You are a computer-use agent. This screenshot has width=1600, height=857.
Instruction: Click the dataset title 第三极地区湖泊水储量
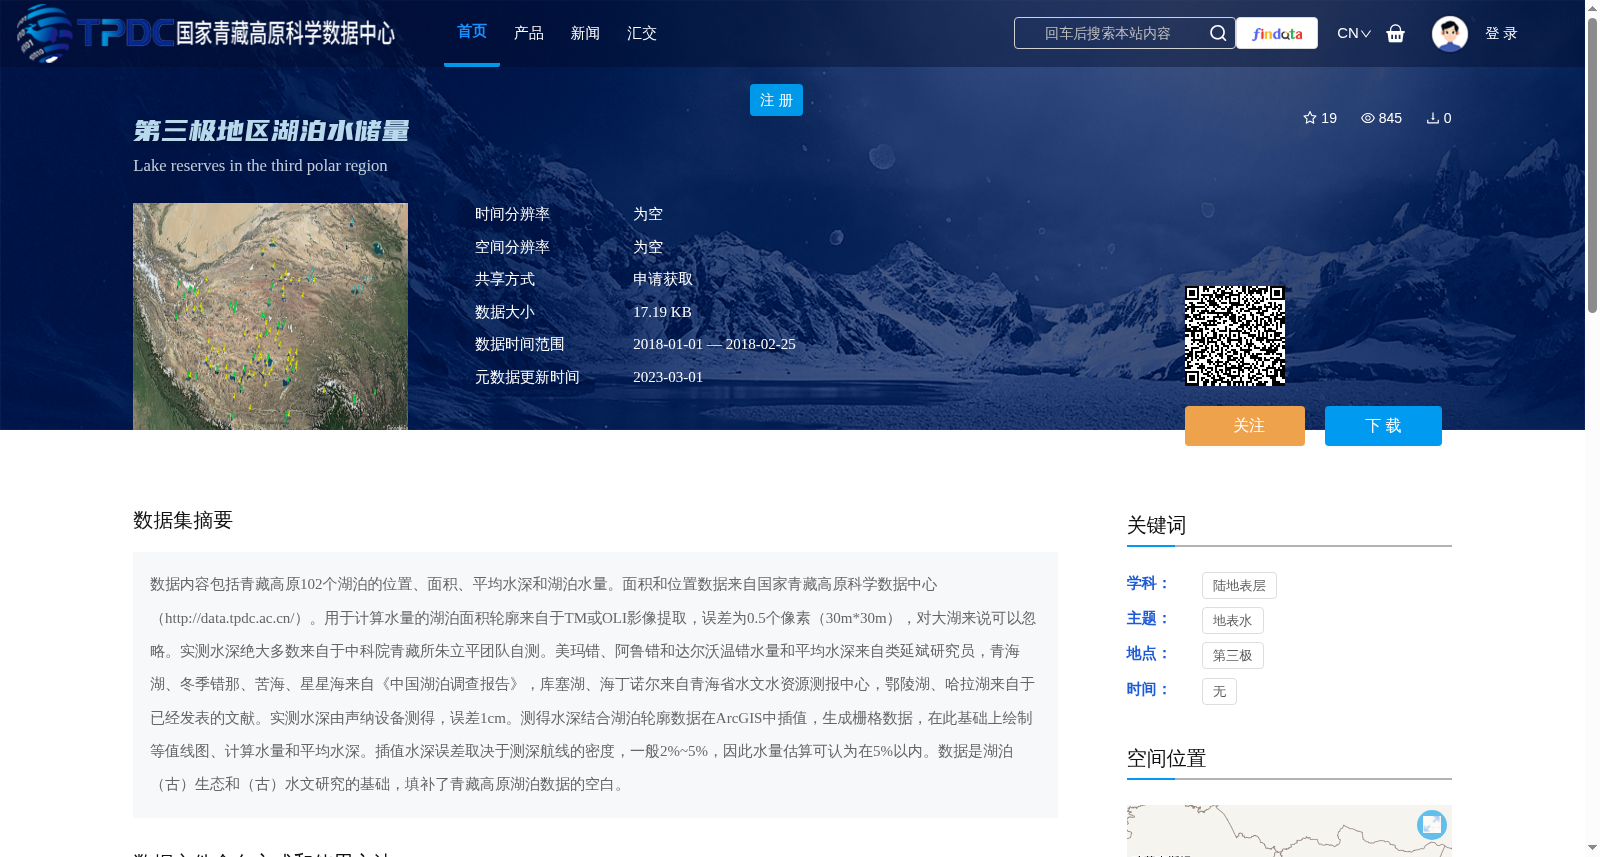[x=271, y=131]
